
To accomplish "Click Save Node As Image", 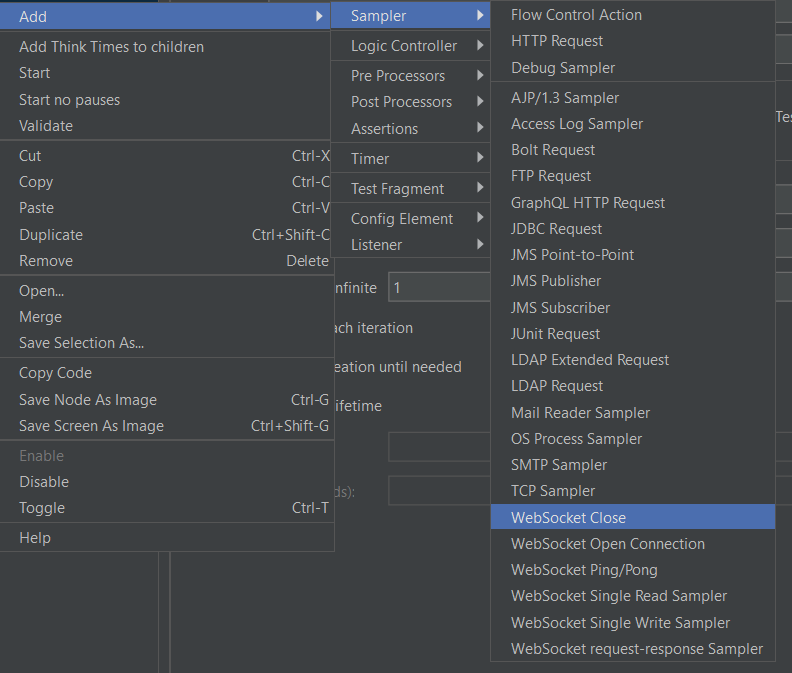I will coord(88,400).
